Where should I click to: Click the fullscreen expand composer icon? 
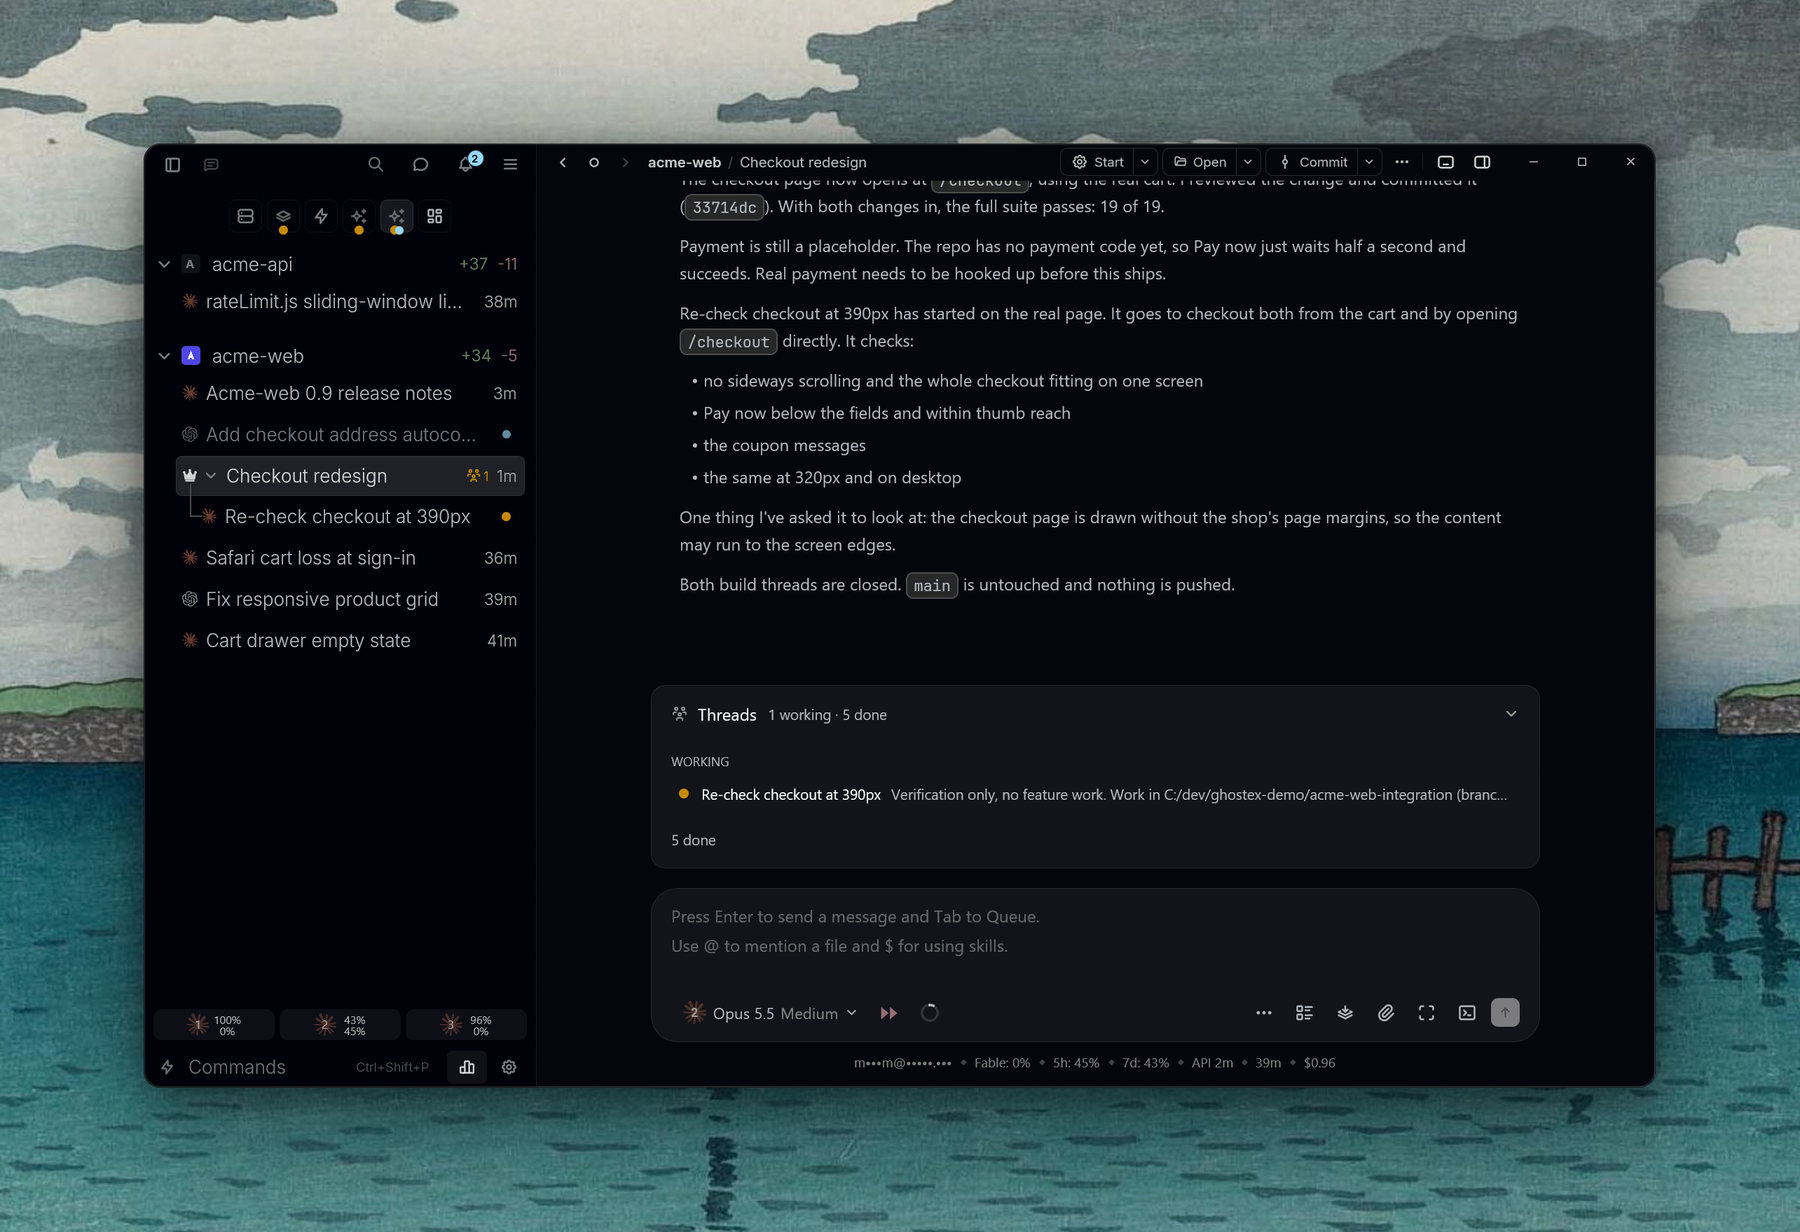(x=1427, y=1013)
